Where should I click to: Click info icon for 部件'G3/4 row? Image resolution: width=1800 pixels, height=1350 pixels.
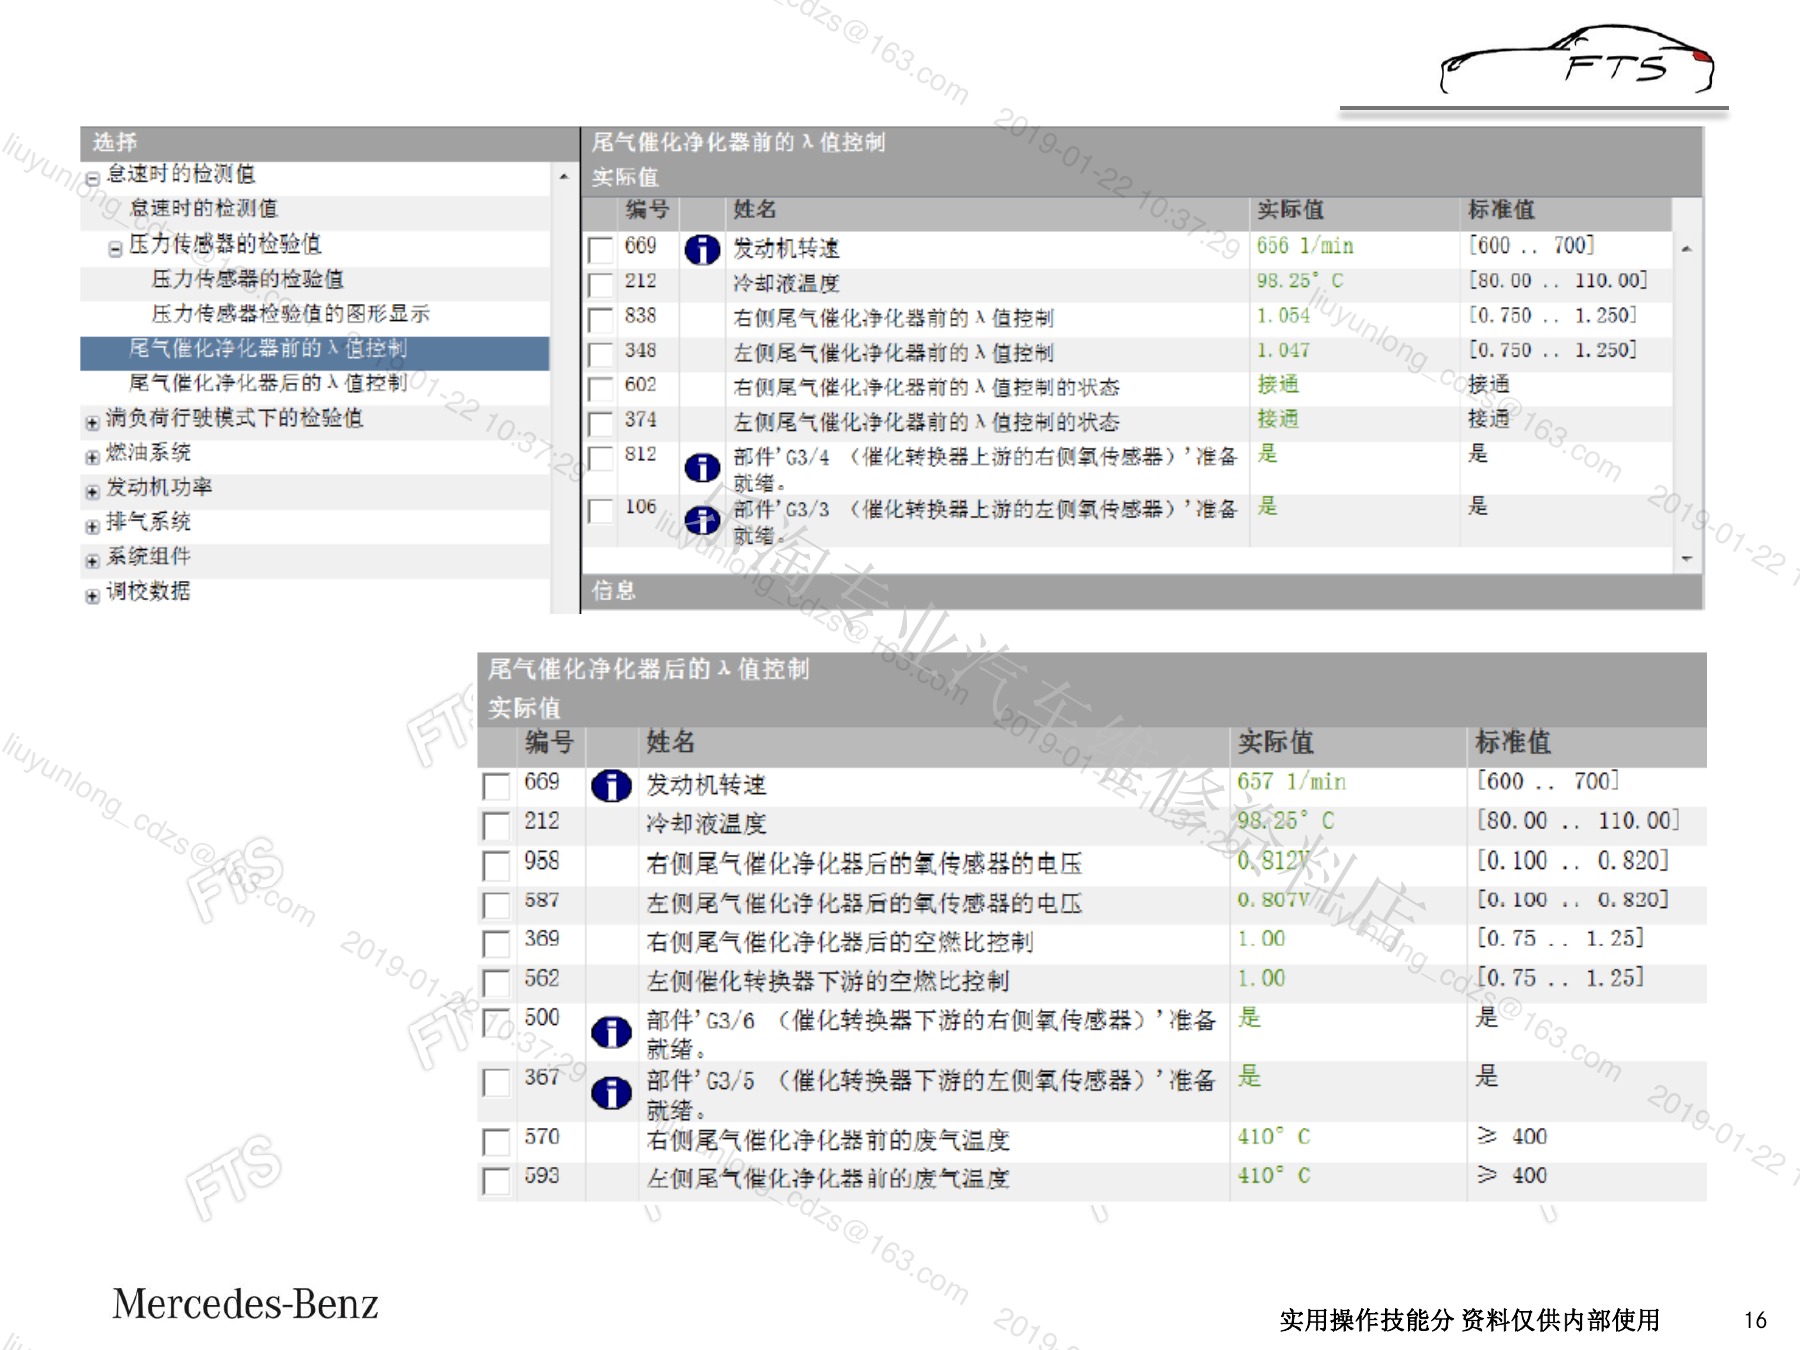click(x=702, y=467)
